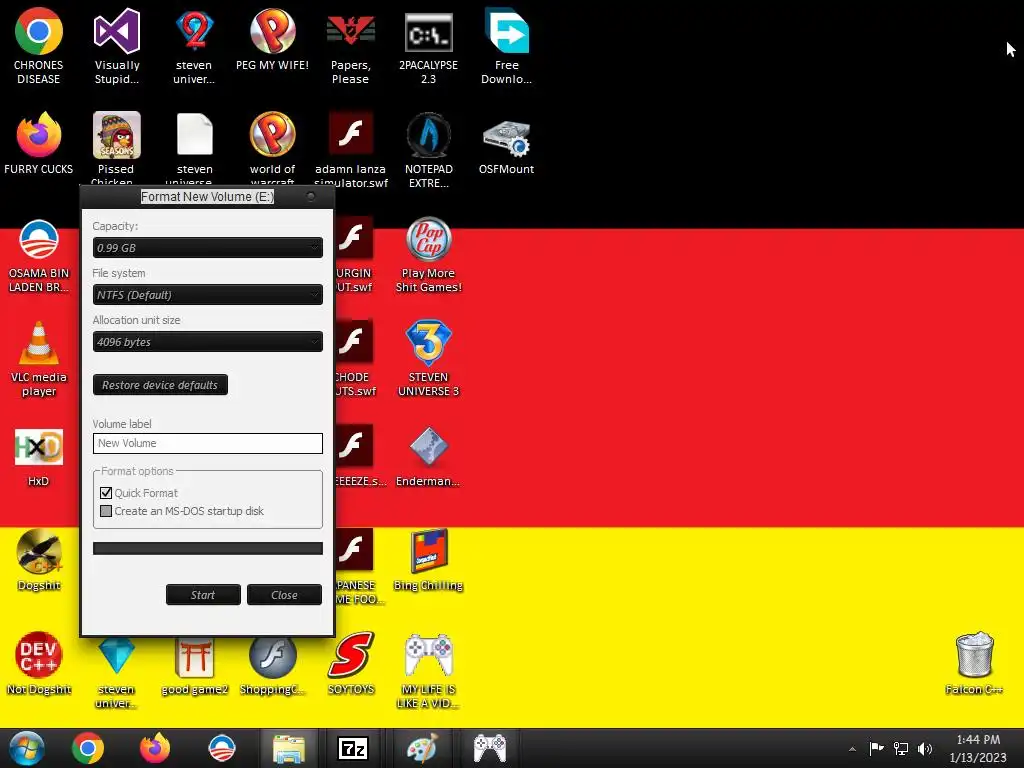Image resolution: width=1024 pixels, height=768 pixels.
Task: Open gamepad icon on the taskbar
Action: click(x=490, y=748)
